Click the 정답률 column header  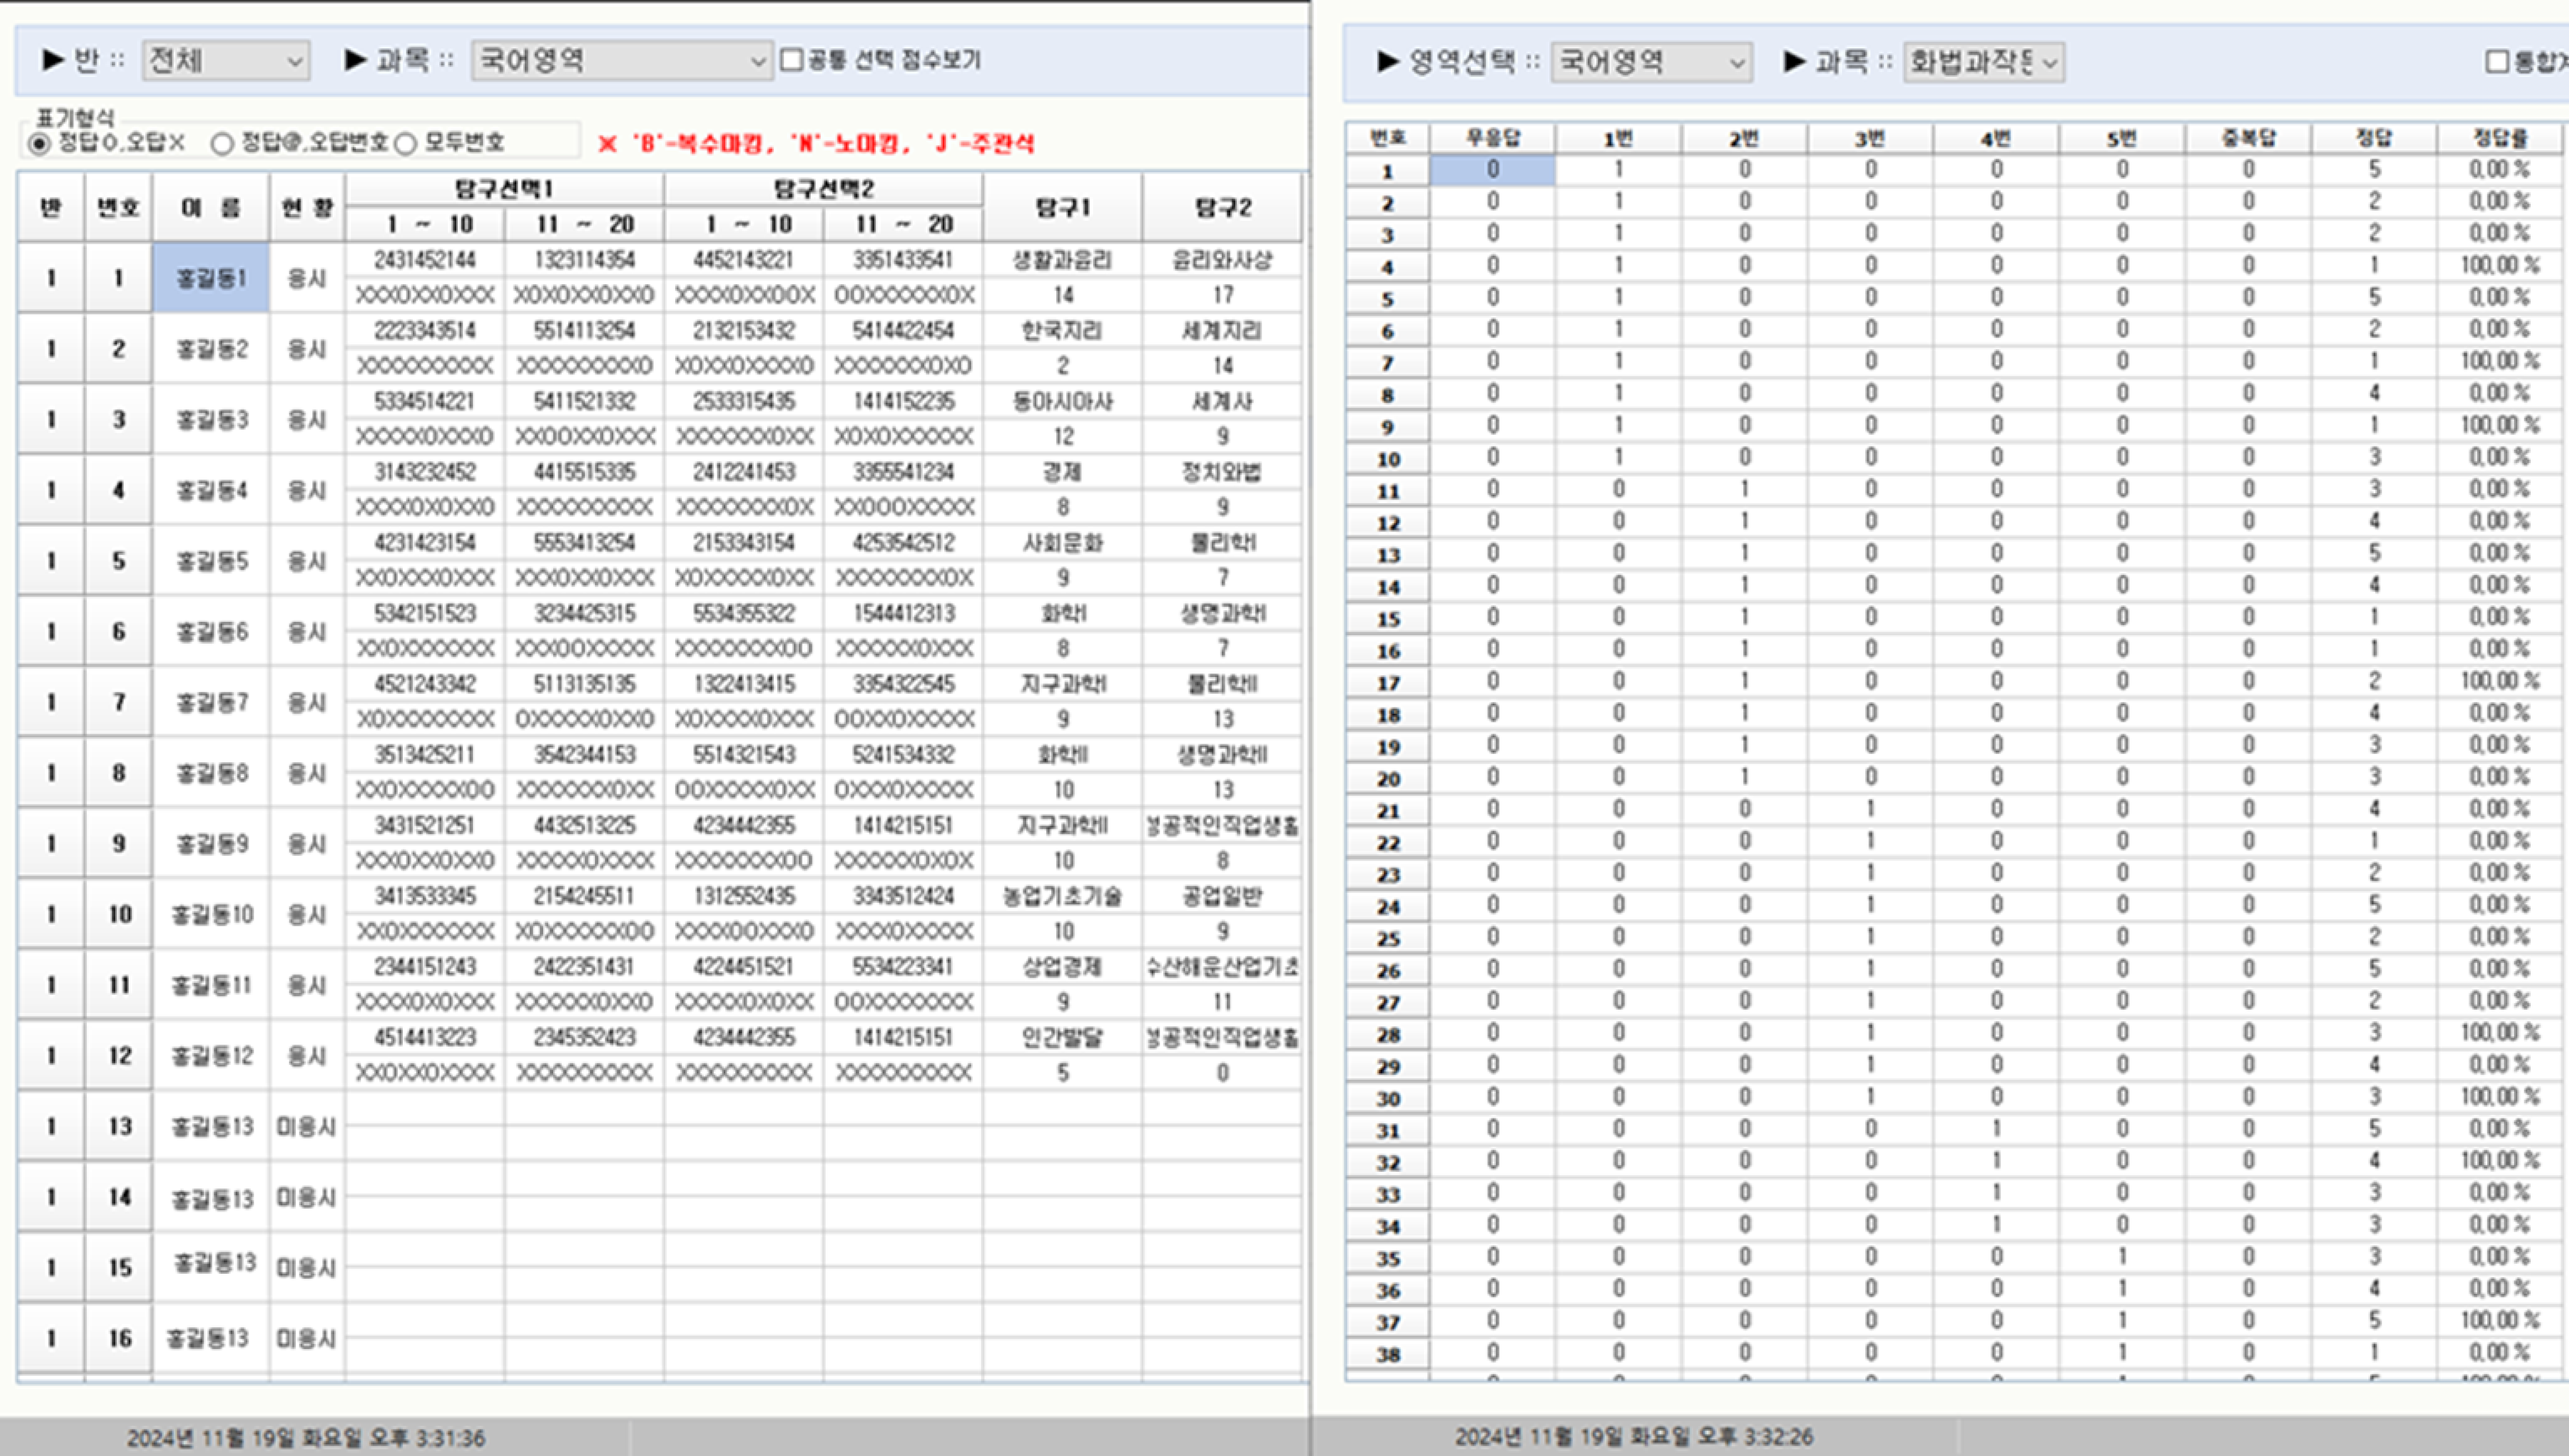coord(2499,138)
